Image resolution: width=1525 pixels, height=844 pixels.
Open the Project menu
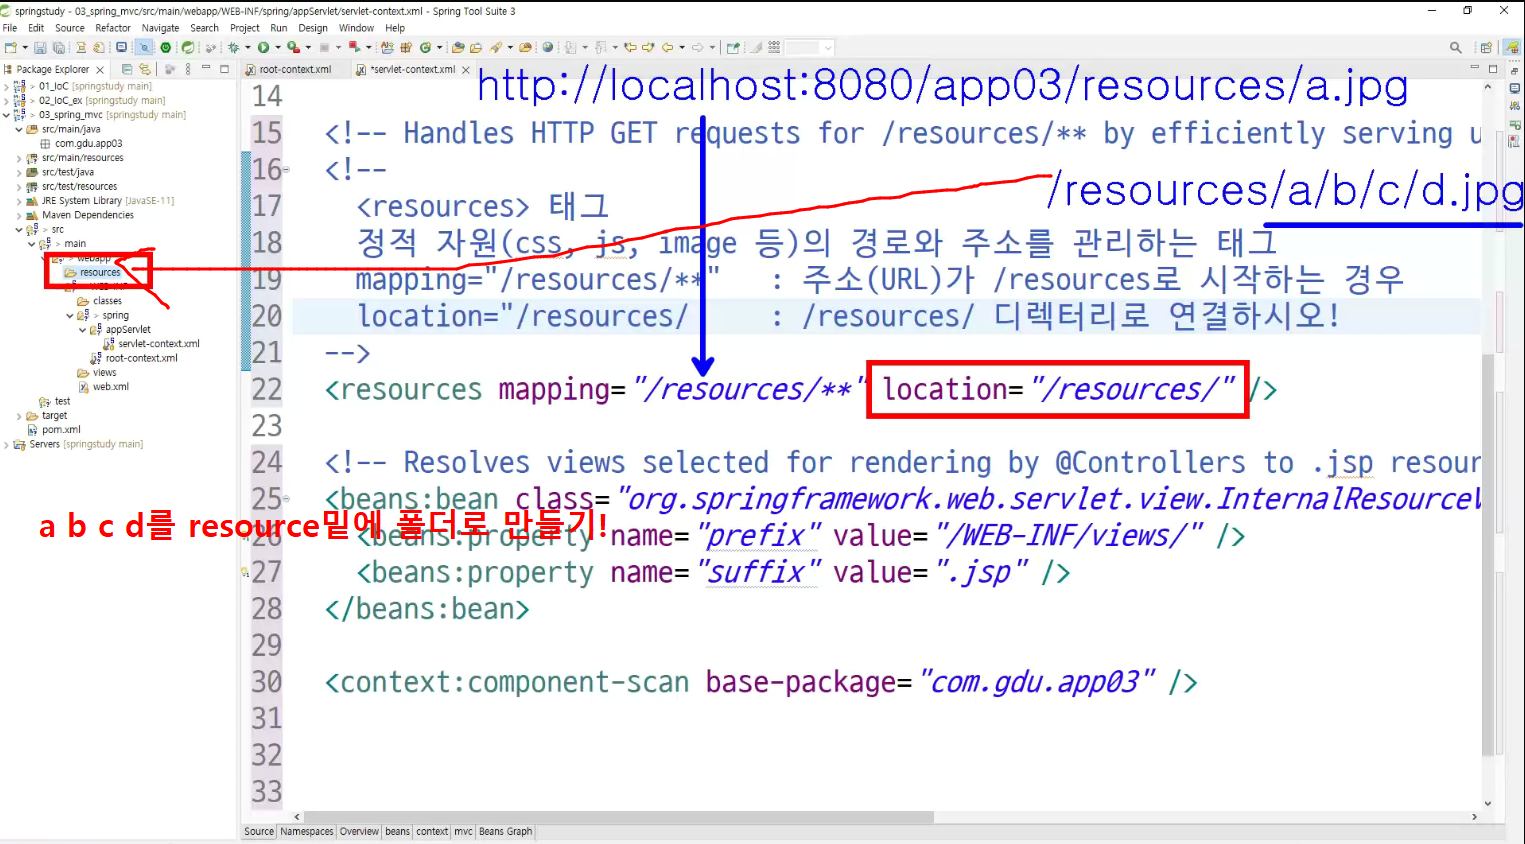click(245, 28)
